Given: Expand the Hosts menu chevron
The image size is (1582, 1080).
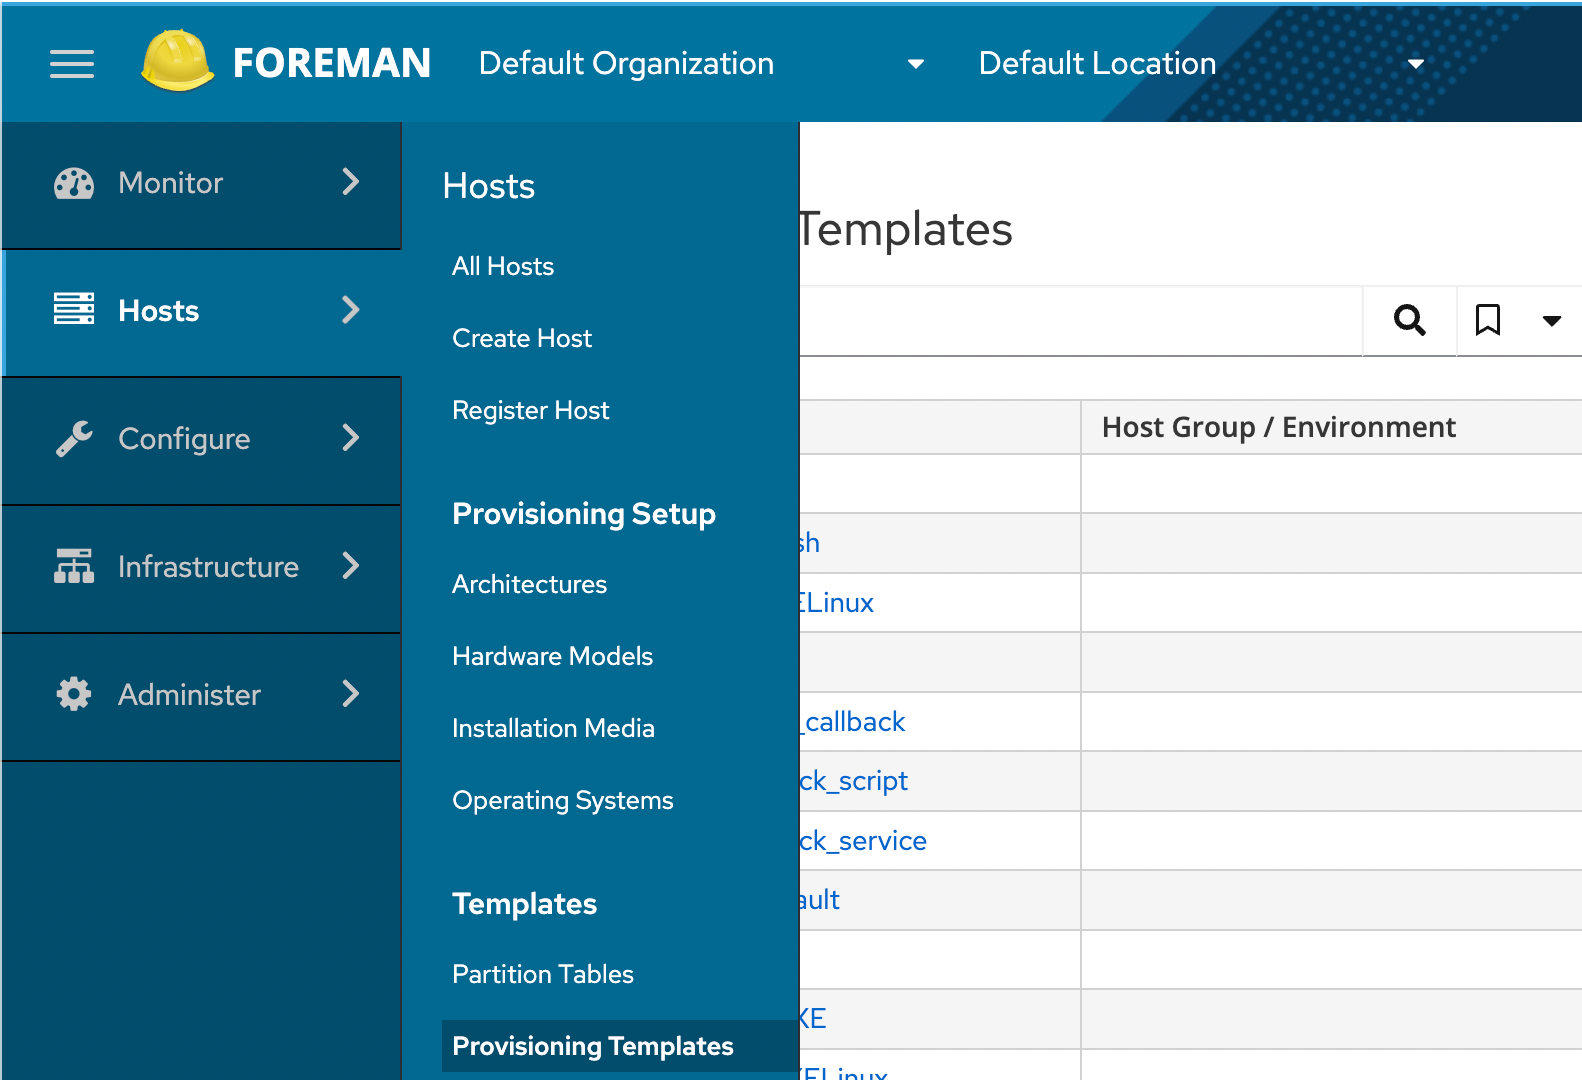Looking at the screenshot, I should pos(350,310).
